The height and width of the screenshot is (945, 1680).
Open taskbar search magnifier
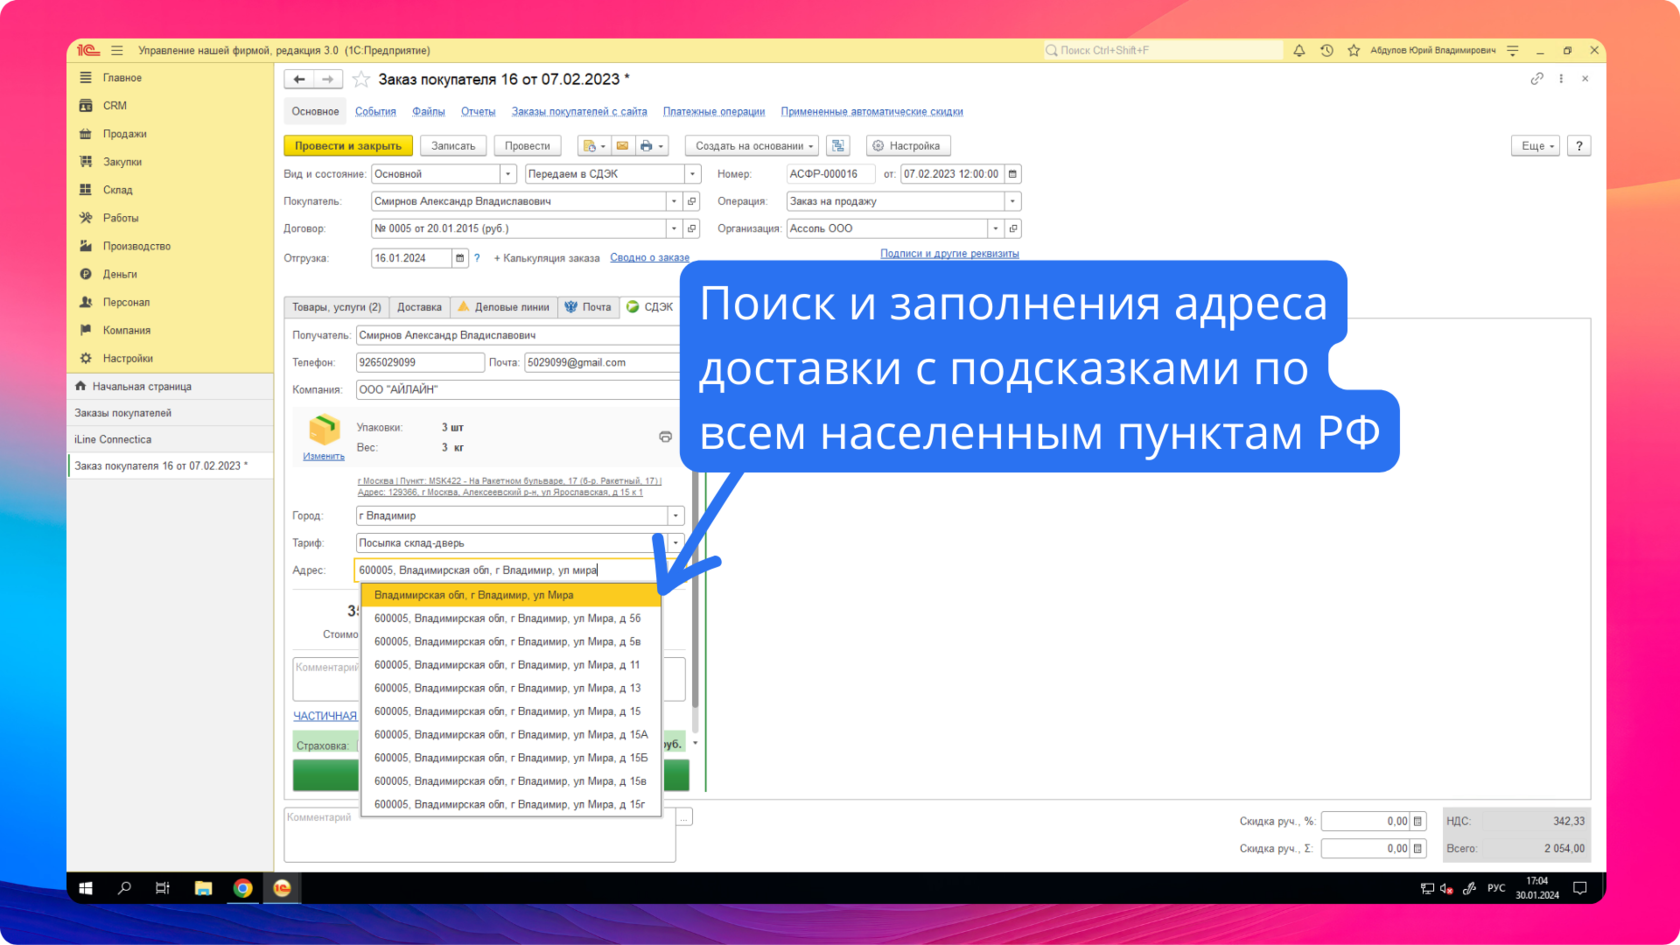tap(124, 888)
